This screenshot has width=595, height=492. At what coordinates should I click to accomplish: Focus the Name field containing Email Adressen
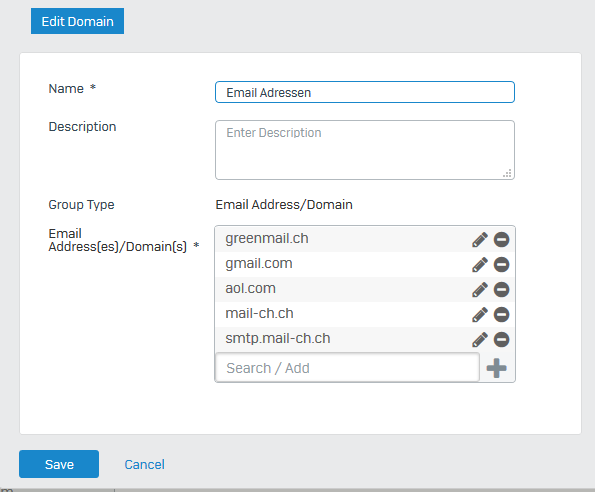(365, 92)
